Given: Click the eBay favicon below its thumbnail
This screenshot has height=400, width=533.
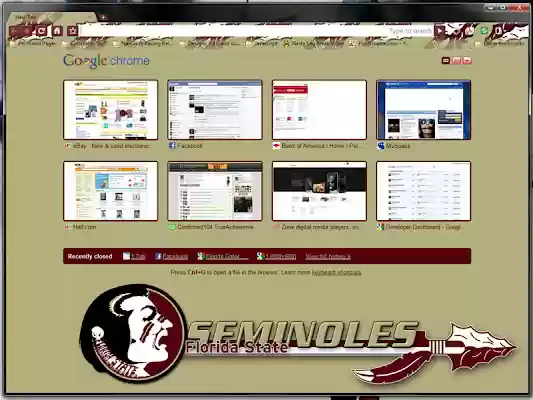Looking at the screenshot, I should (x=68, y=146).
